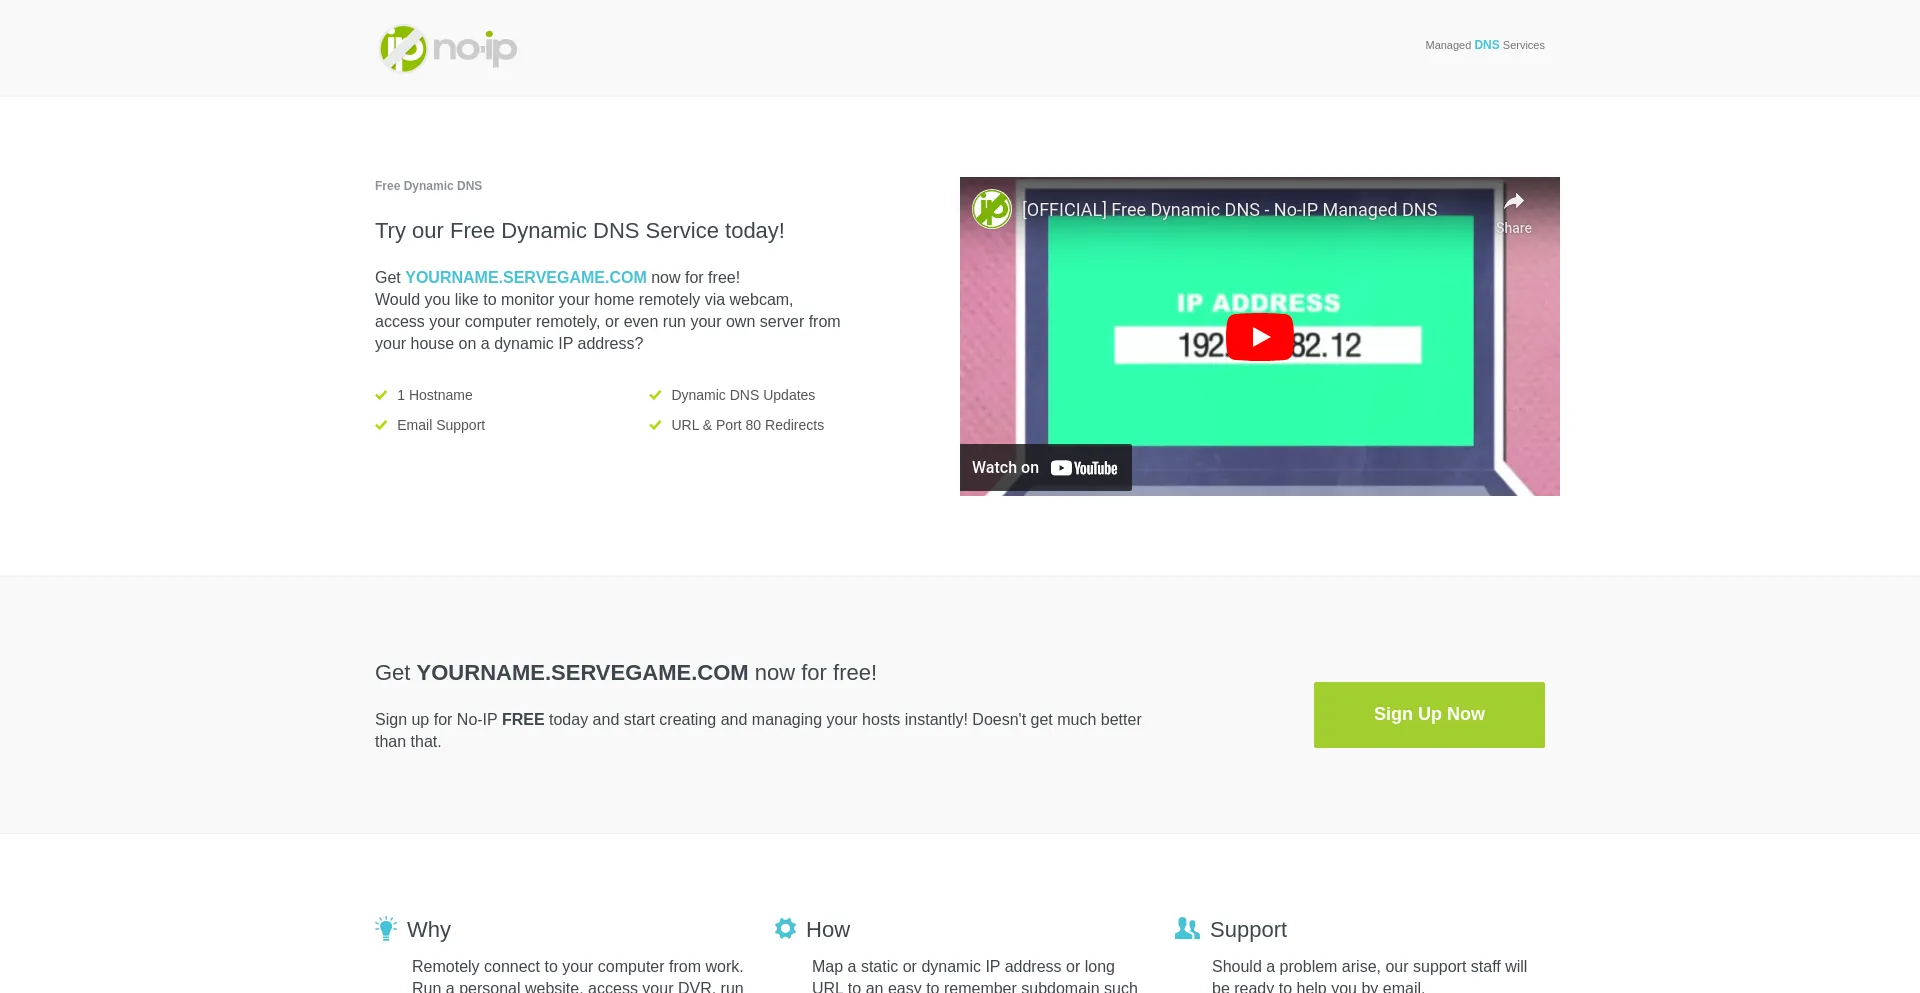The width and height of the screenshot is (1920, 993).
Task: Click the people icon beside Support
Action: pos(1187,929)
